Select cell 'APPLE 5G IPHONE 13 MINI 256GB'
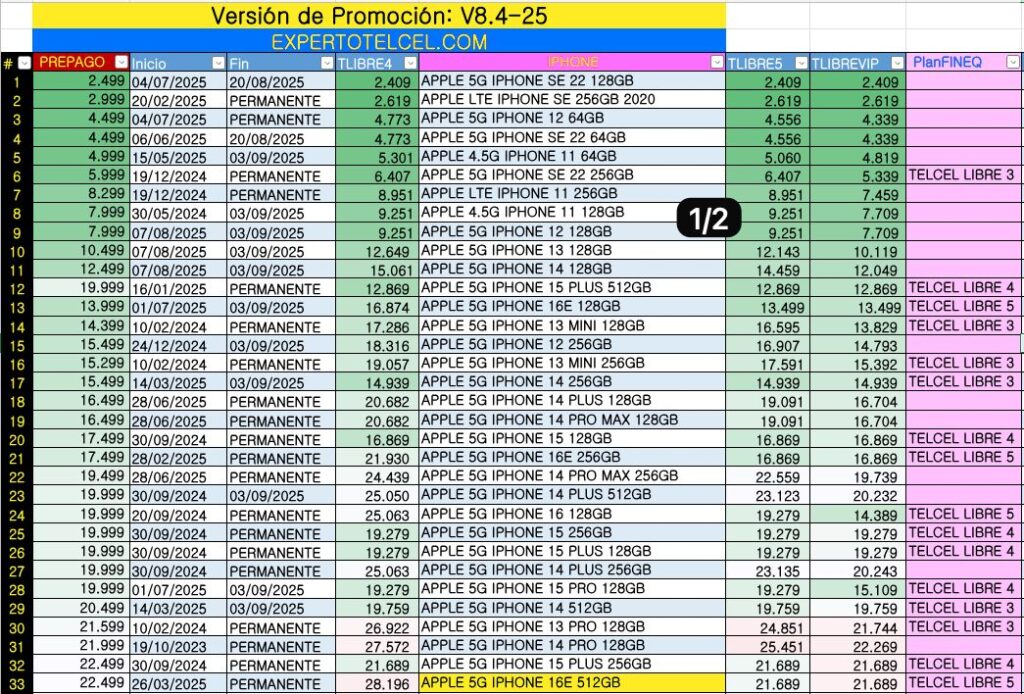Viewport: 1024px width, 694px height. 572,364
